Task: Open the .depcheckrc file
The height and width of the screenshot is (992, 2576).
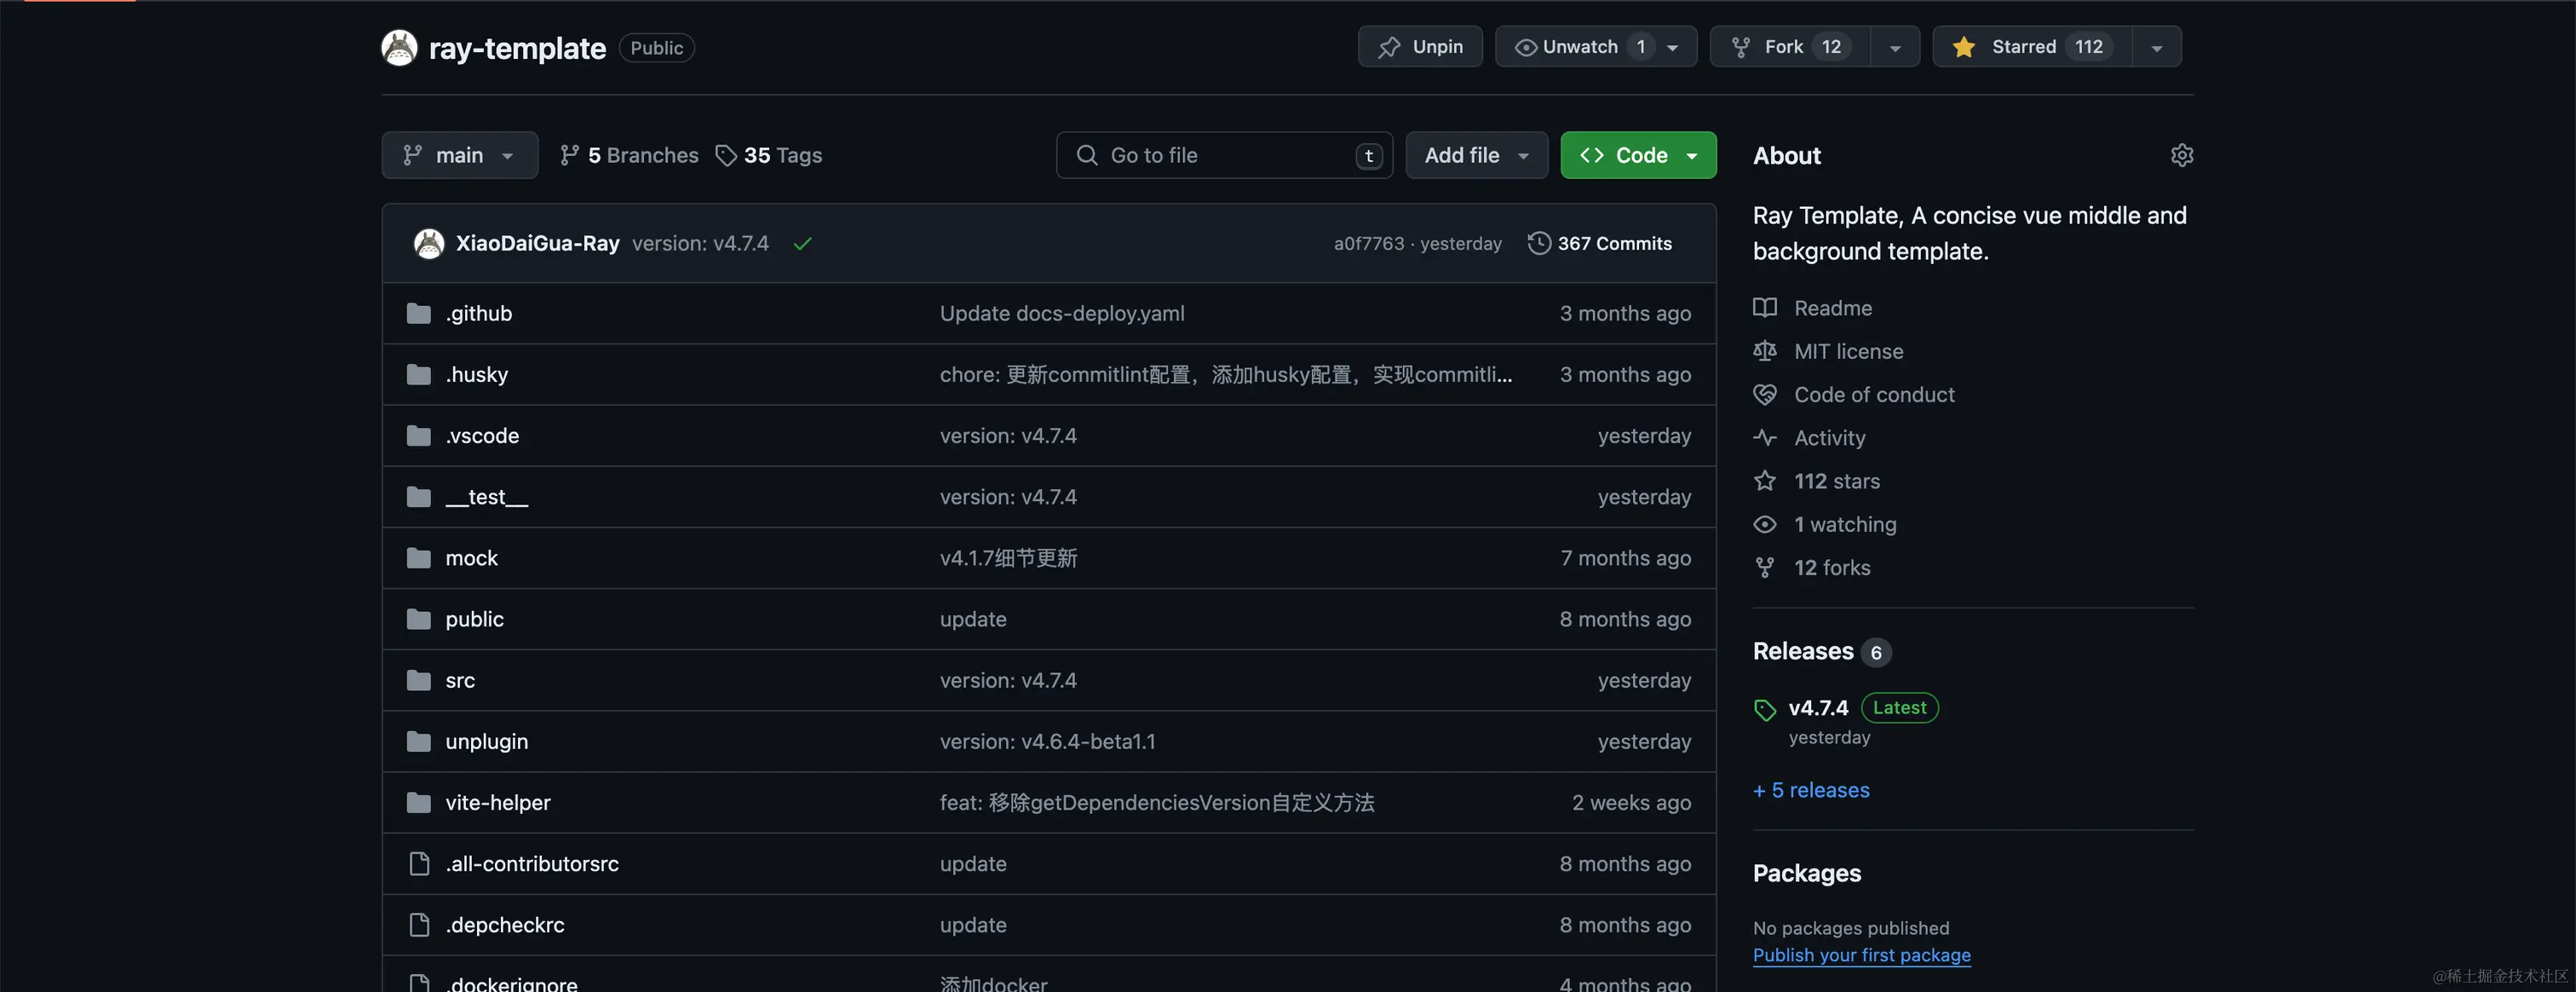Action: (x=505, y=924)
